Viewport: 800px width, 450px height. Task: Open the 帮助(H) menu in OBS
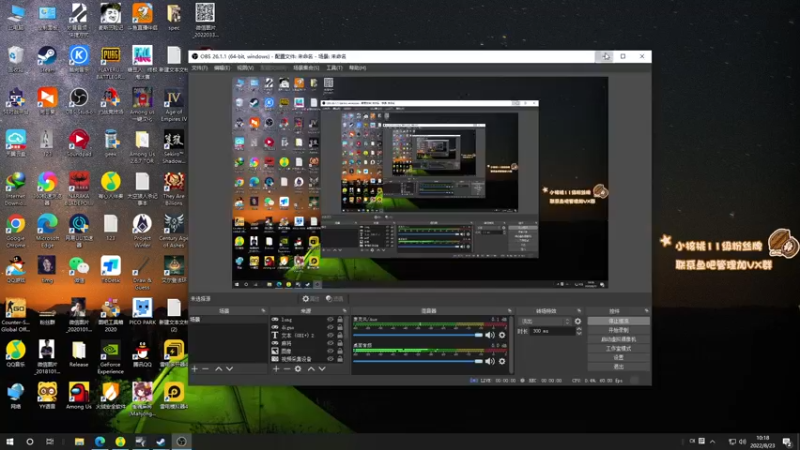(x=357, y=68)
